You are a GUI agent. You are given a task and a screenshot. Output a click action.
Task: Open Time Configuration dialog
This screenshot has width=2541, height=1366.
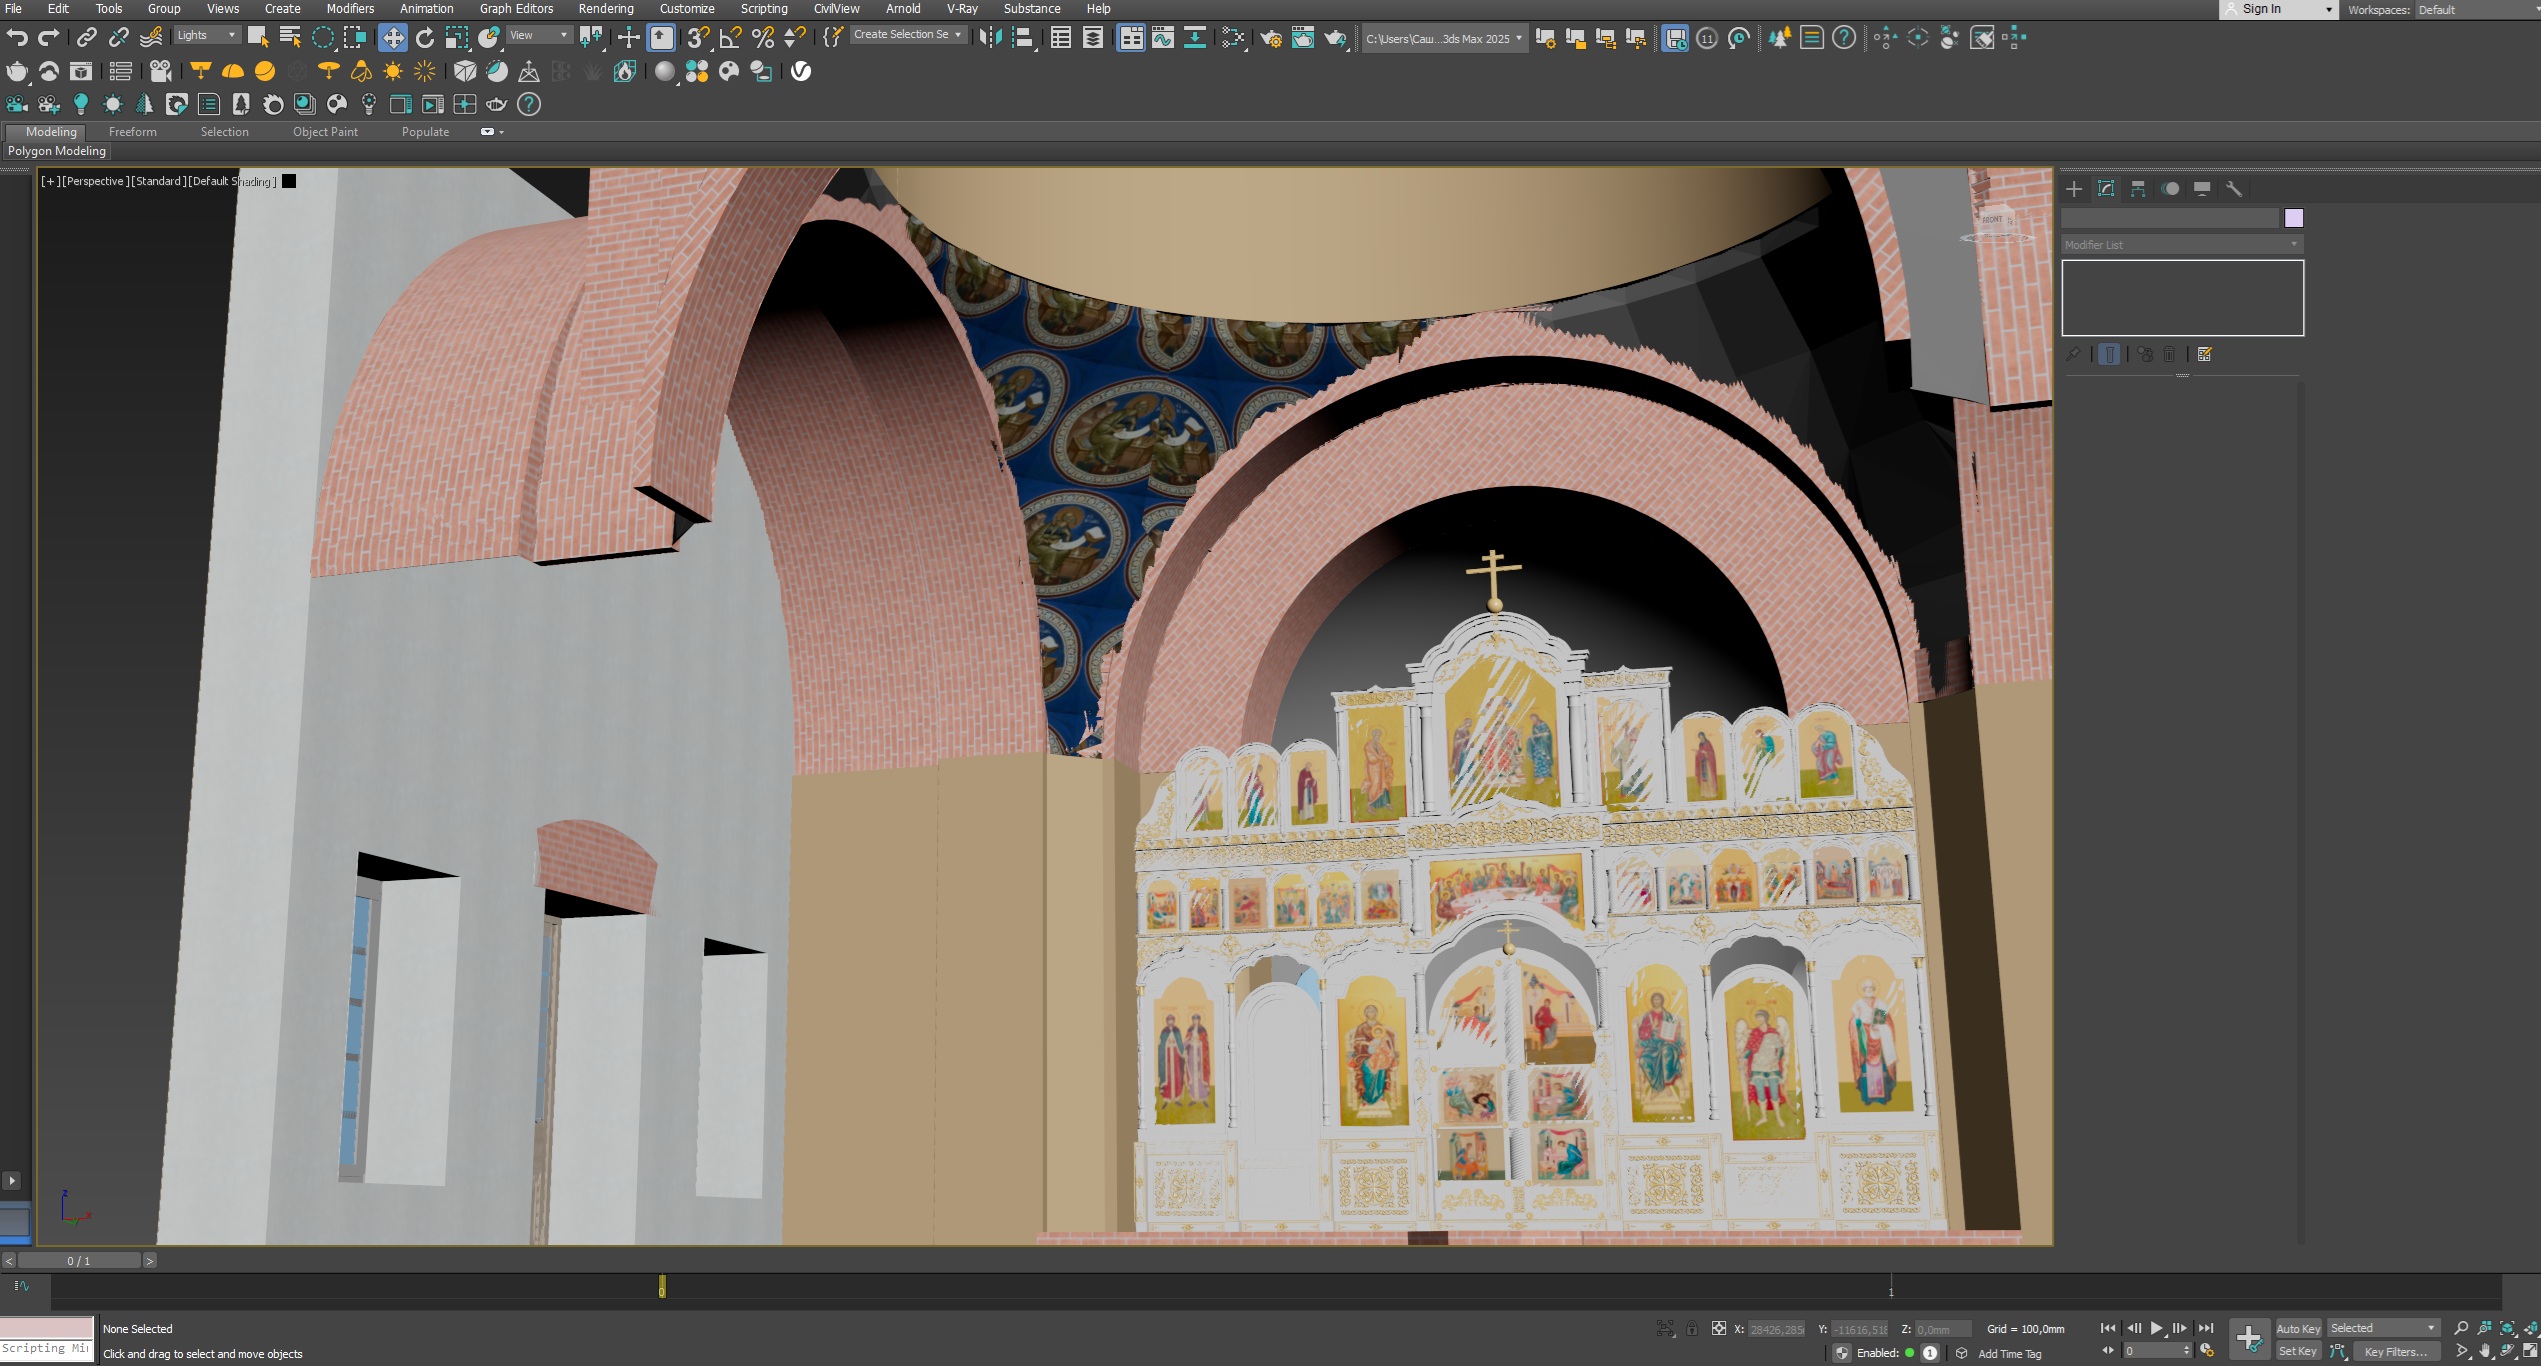[2207, 1351]
